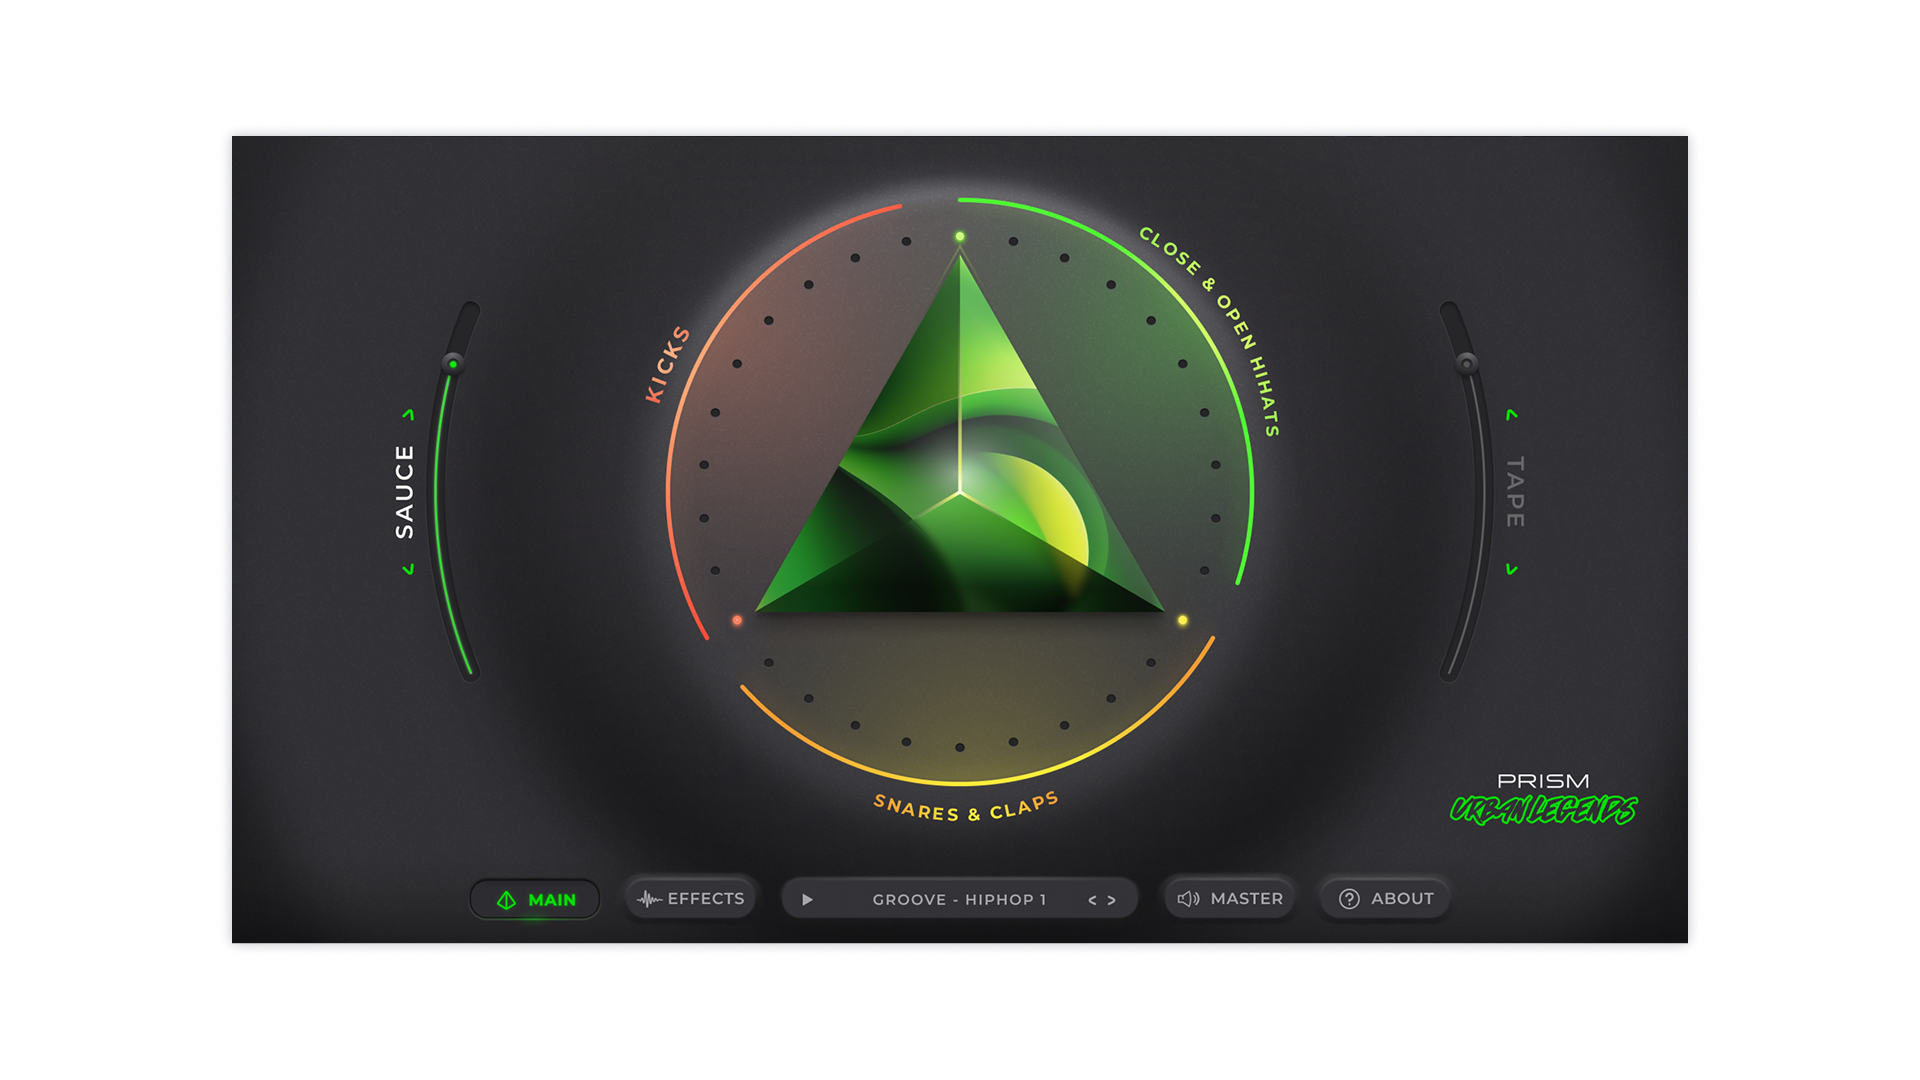Open the Master volume section
Screen dimensions: 1920x1080
[1230, 898]
